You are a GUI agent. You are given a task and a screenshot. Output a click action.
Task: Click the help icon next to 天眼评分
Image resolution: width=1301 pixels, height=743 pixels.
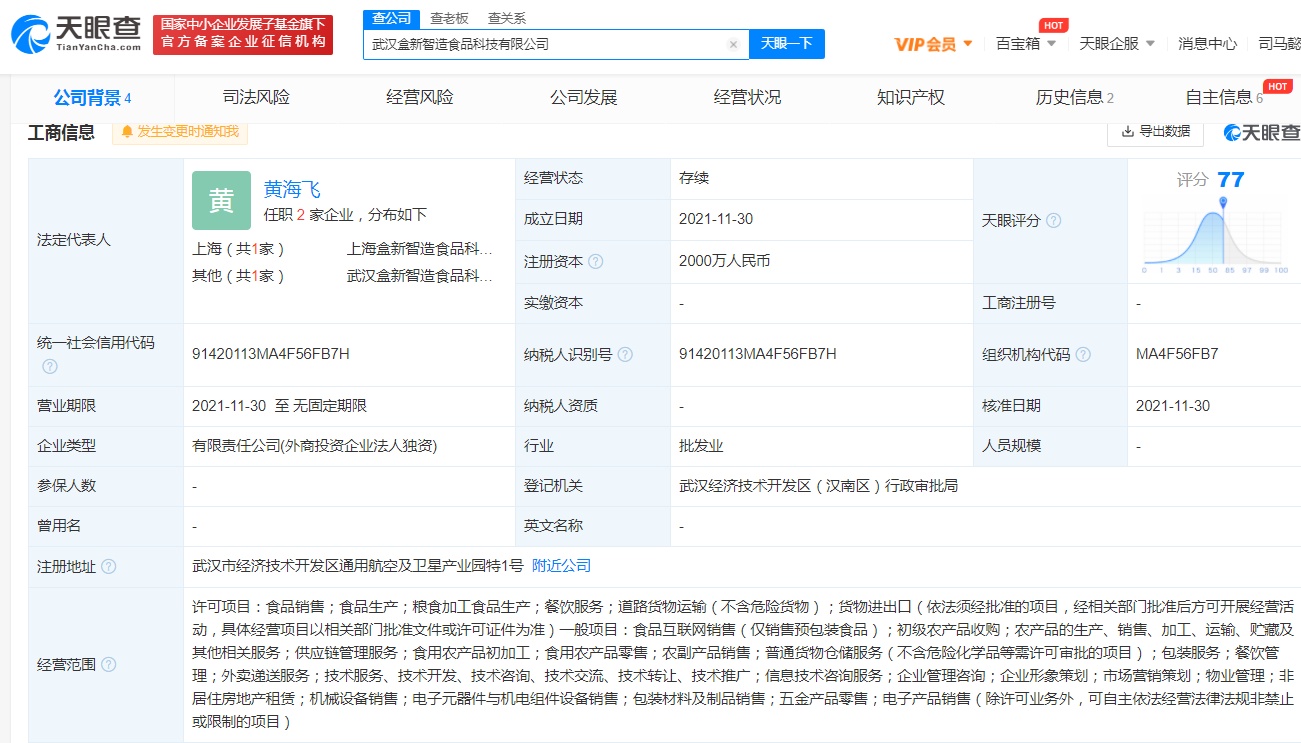(x=1053, y=221)
